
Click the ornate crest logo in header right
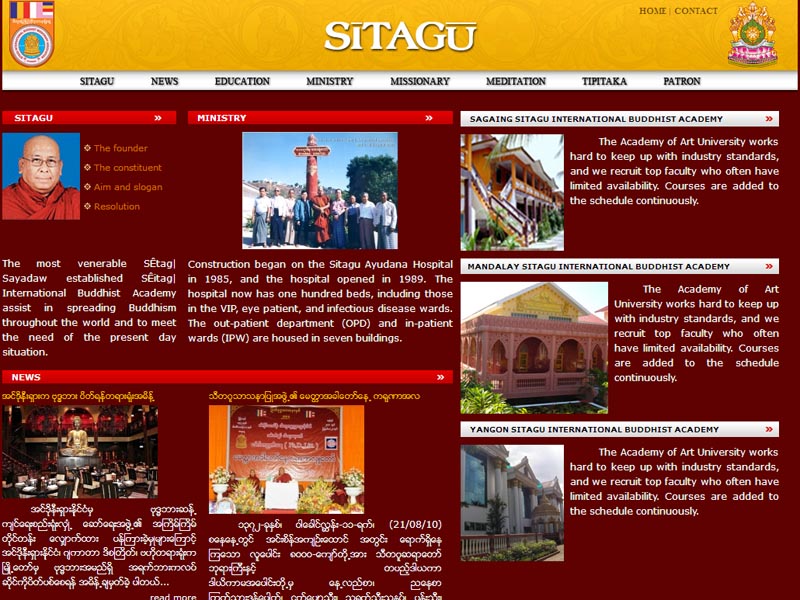(753, 35)
